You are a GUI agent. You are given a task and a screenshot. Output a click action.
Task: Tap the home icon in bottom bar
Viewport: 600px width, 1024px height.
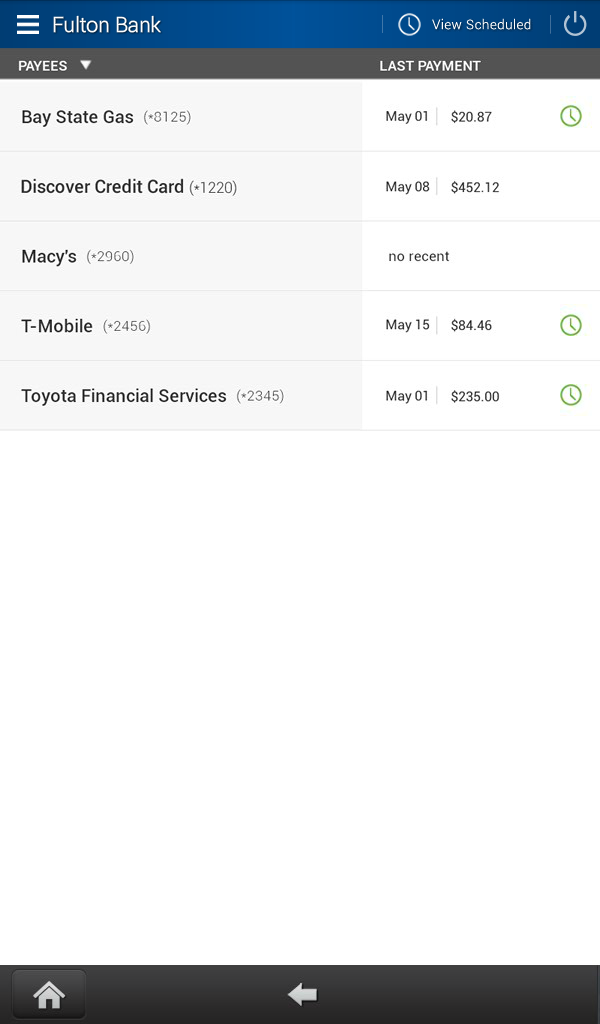tap(48, 994)
